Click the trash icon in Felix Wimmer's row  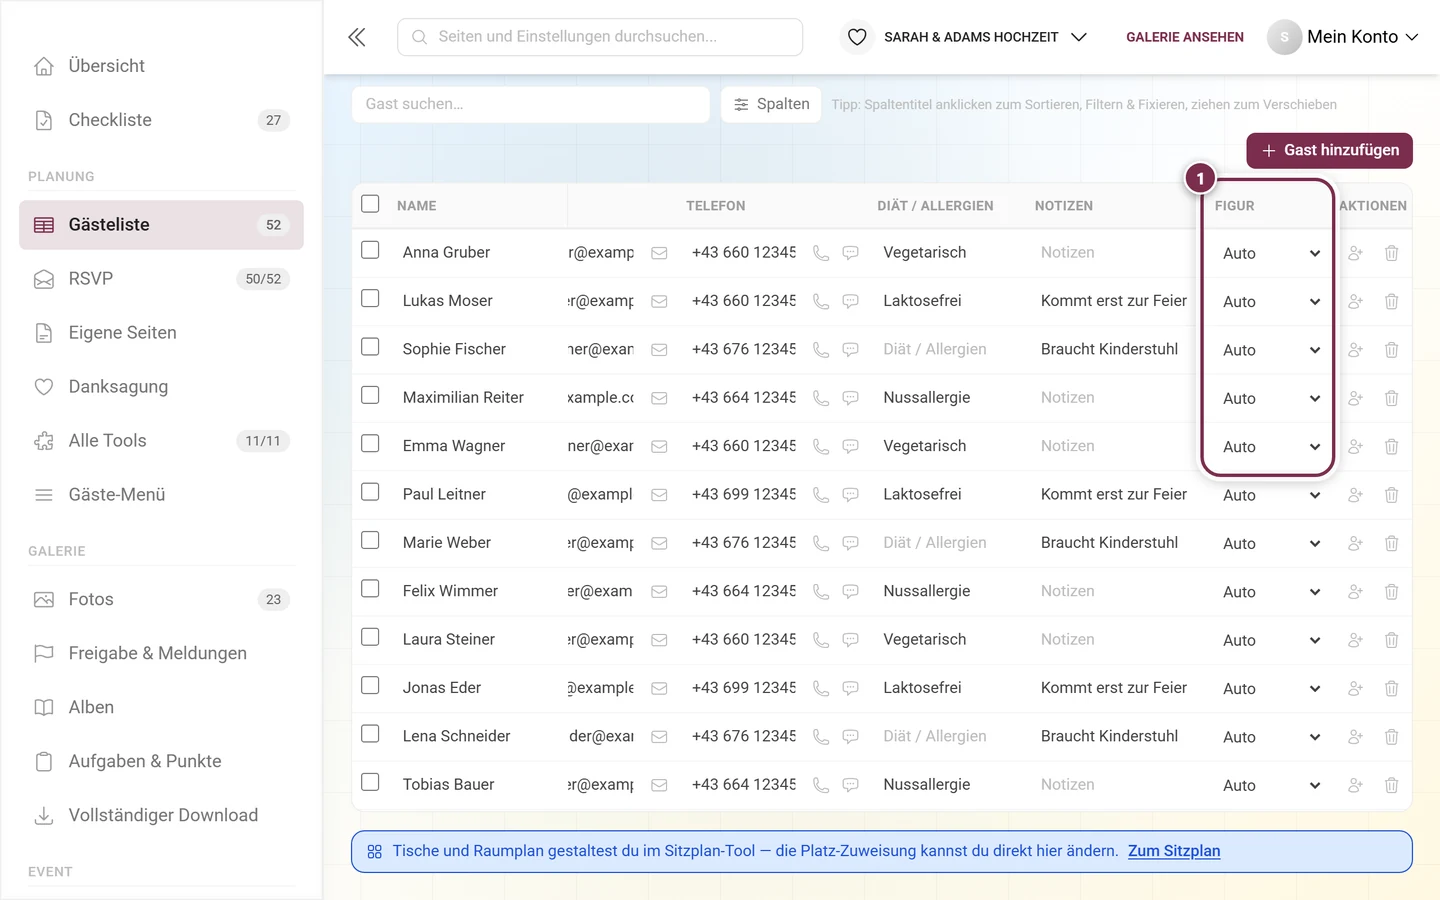(x=1391, y=592)
